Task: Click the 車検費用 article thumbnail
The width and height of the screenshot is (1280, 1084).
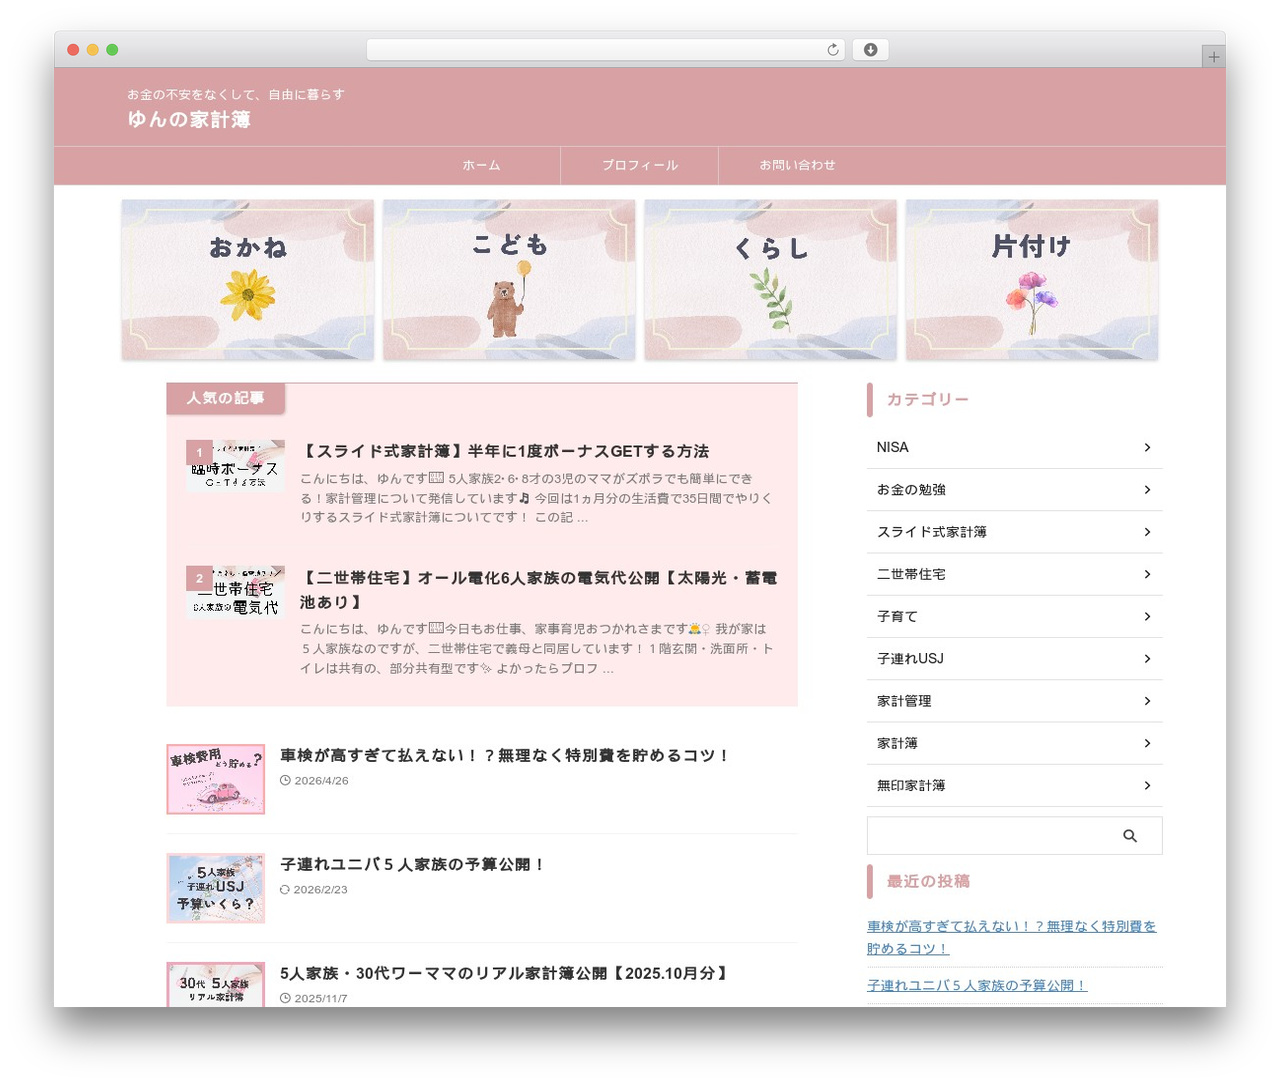Action: click(216, 779)
